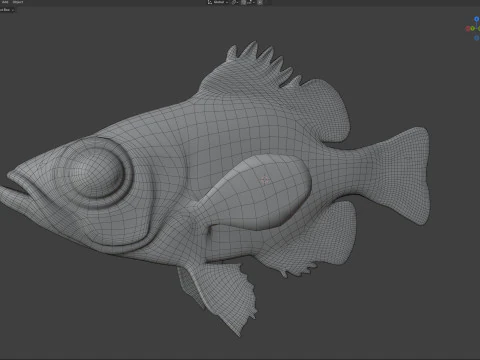
Task: Click the lower blue negative Z gizmo ball
Action: pos(477,38)
